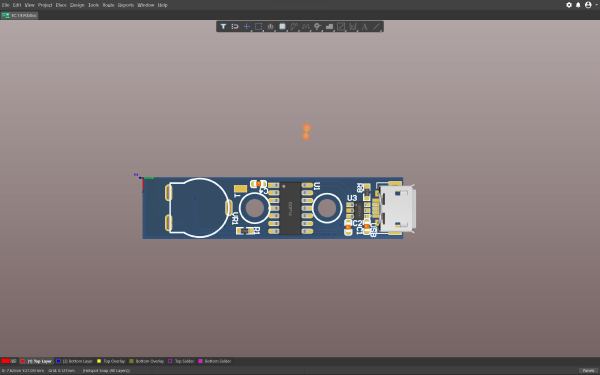Click the blue Bottom Layer color swatch

click(59, 361)
